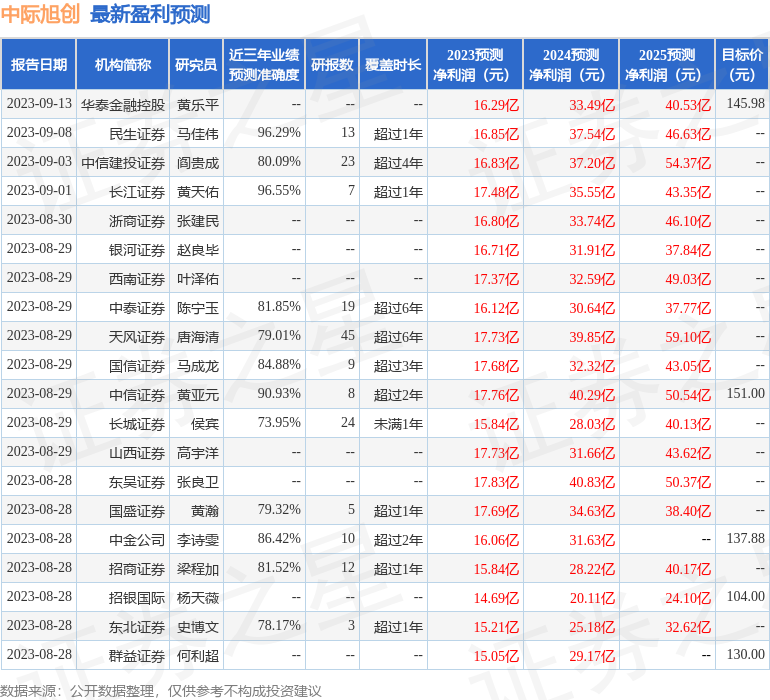Click the 数据来源 footnote text
Image resolution: width=770 pixels, height=700 pixels.
tap(161, 691)
